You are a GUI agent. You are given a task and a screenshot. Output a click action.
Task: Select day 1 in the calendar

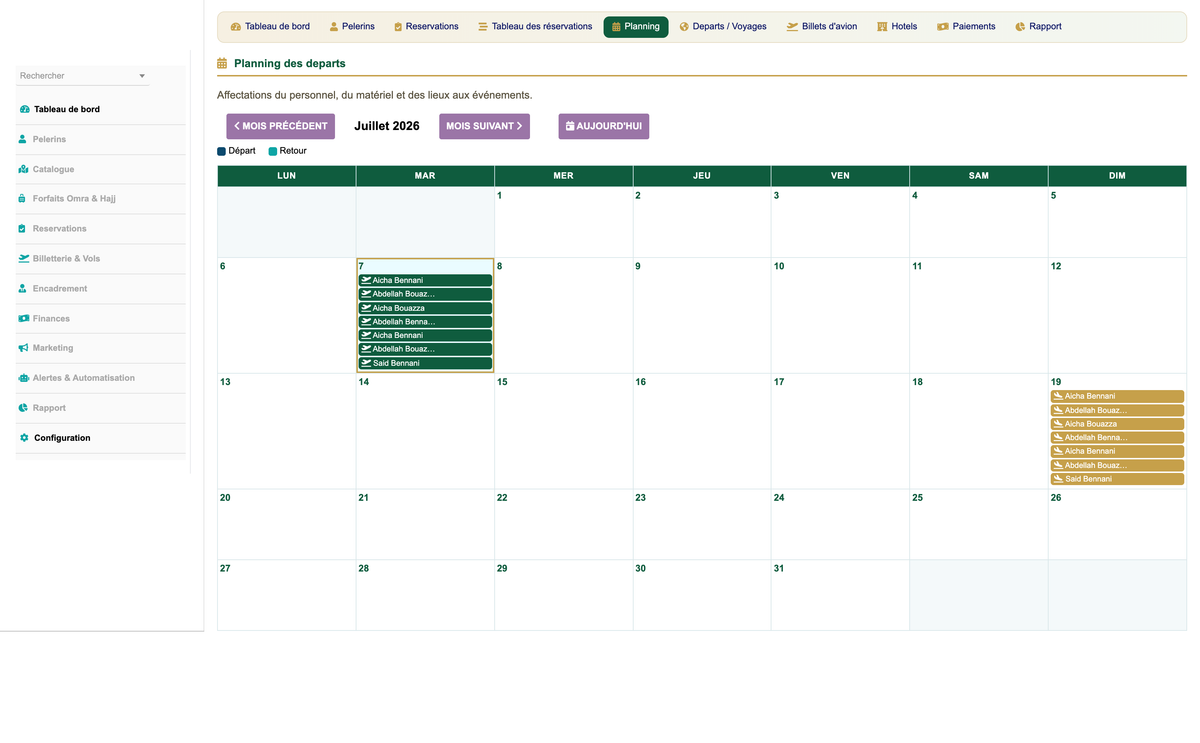coord(563,222)
